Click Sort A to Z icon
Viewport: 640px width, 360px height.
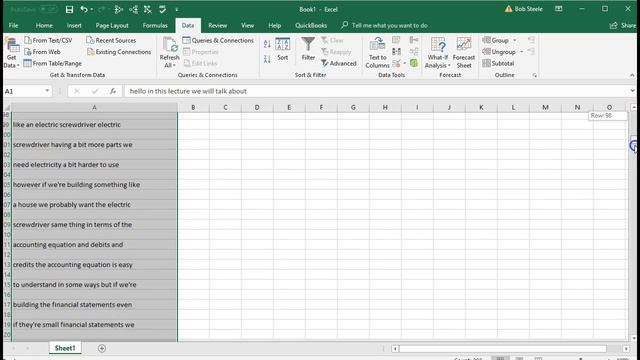pyautogui.click(x=267, y=44)
